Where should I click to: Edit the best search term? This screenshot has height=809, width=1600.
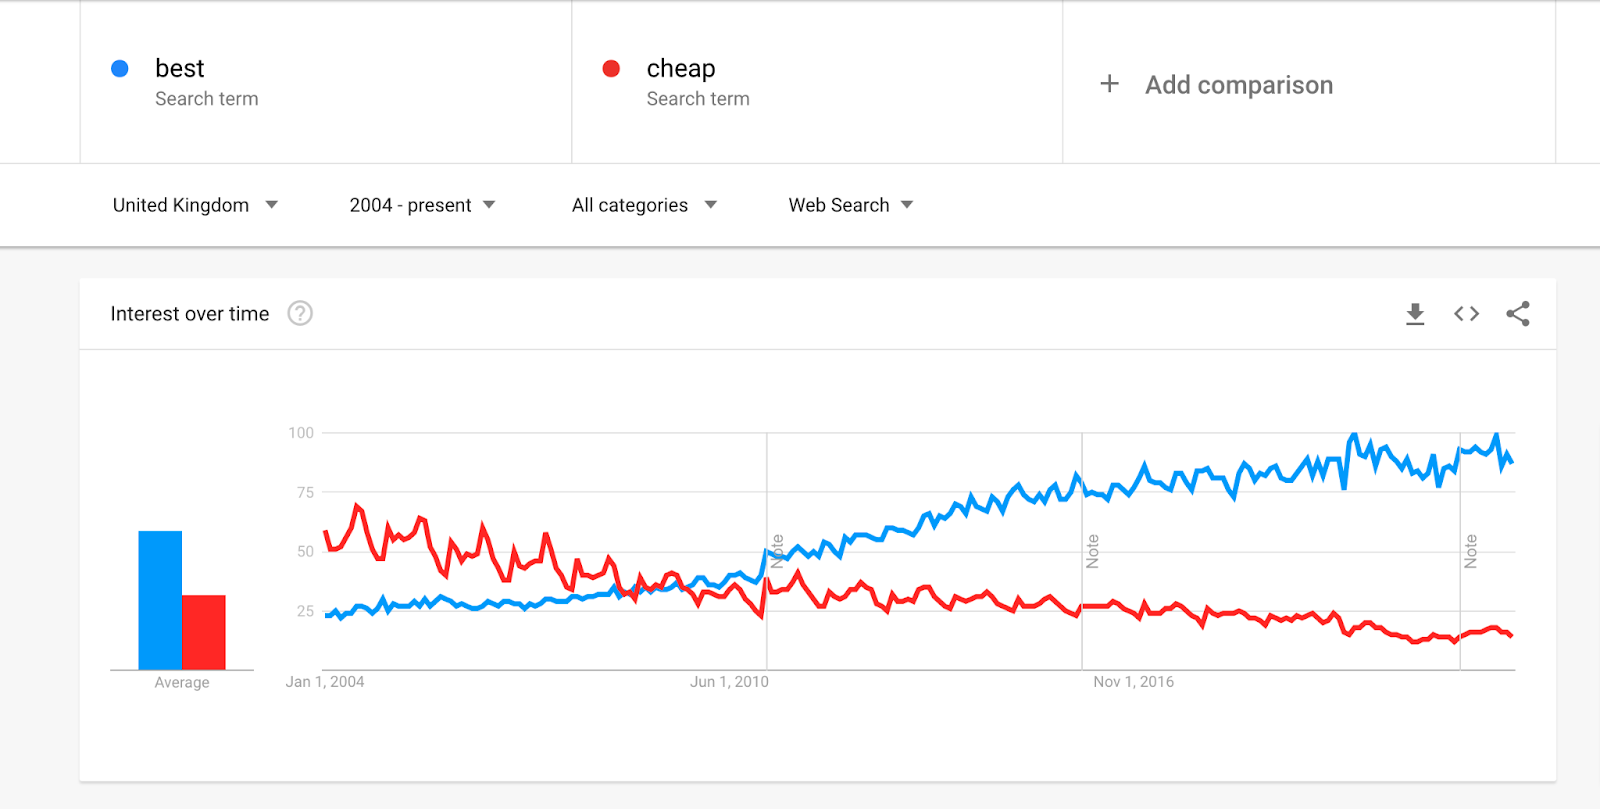coord(326,82)
